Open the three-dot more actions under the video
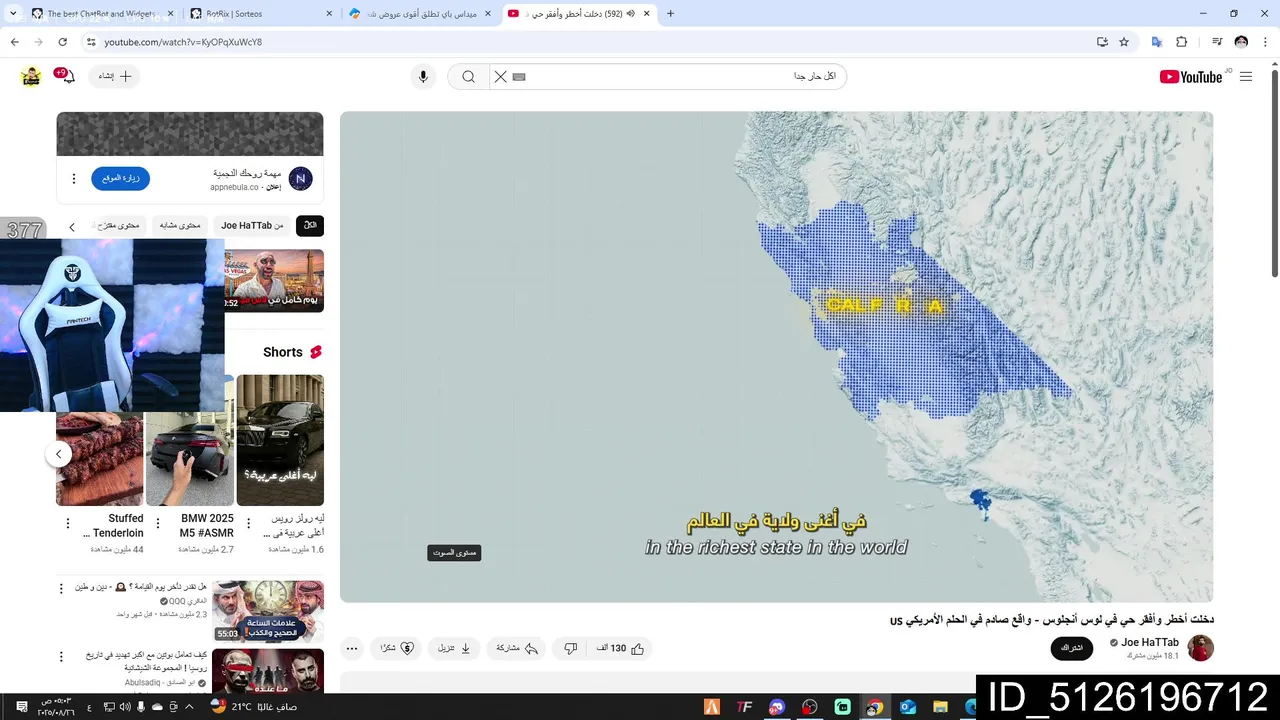This screenshot has height=720, width=1280. (352, 648)
